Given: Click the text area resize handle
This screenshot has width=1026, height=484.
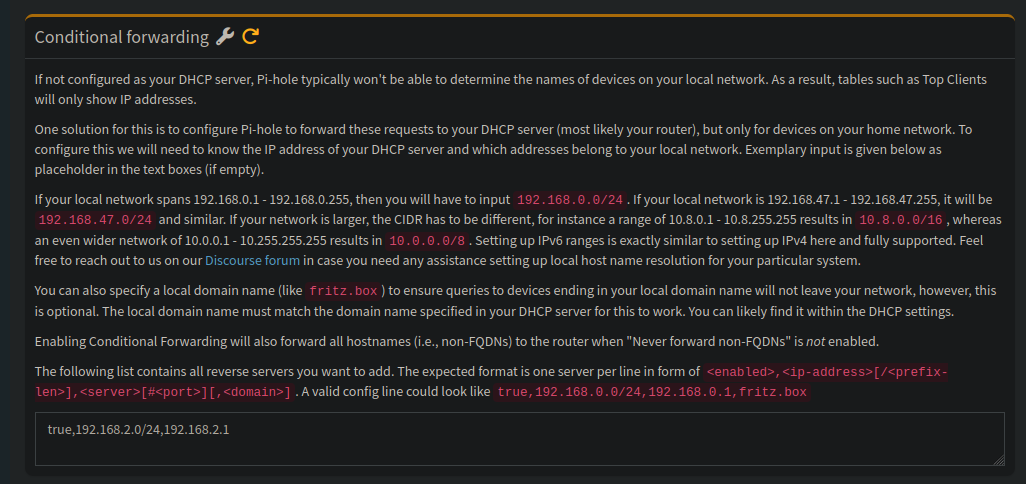Looking at the screenshot, I should pos(998,459).
